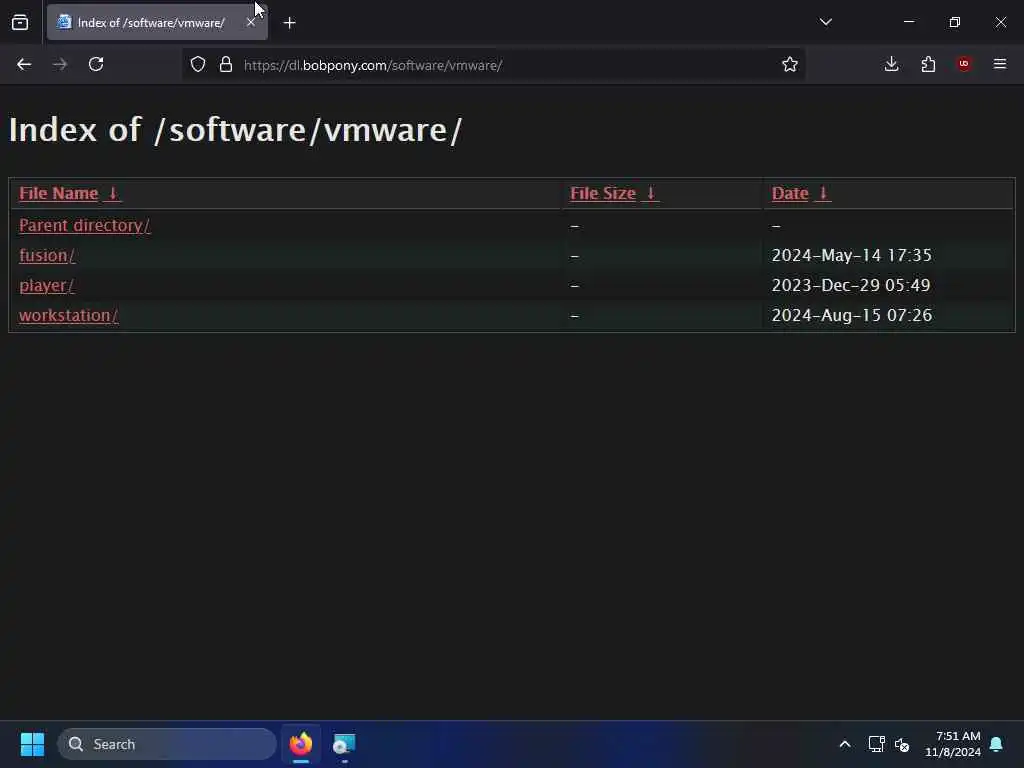The image size is (1024, 768).
Task: Open the notifications bell icon
Action: tap(997, 744)
